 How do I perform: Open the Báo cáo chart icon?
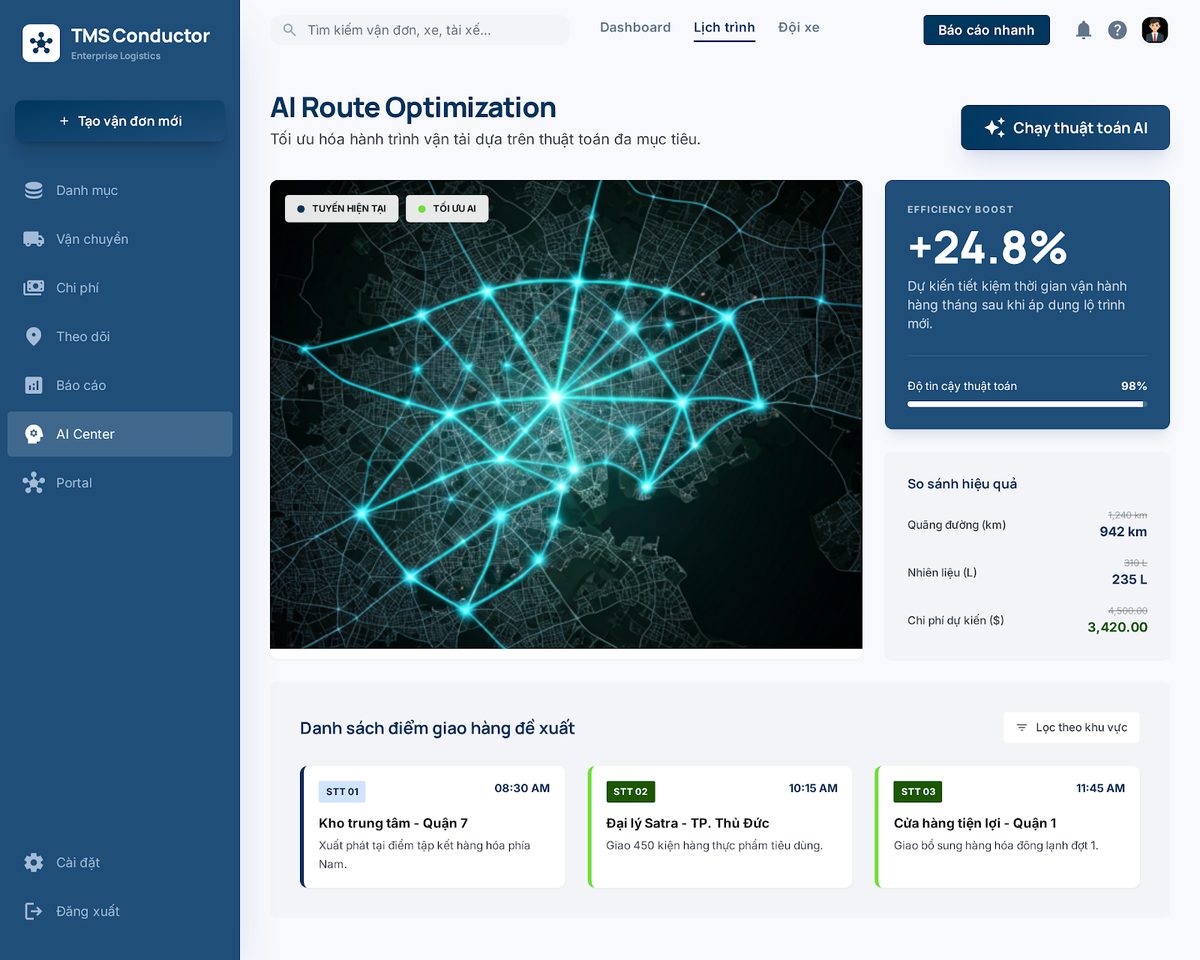click(34, 385)
